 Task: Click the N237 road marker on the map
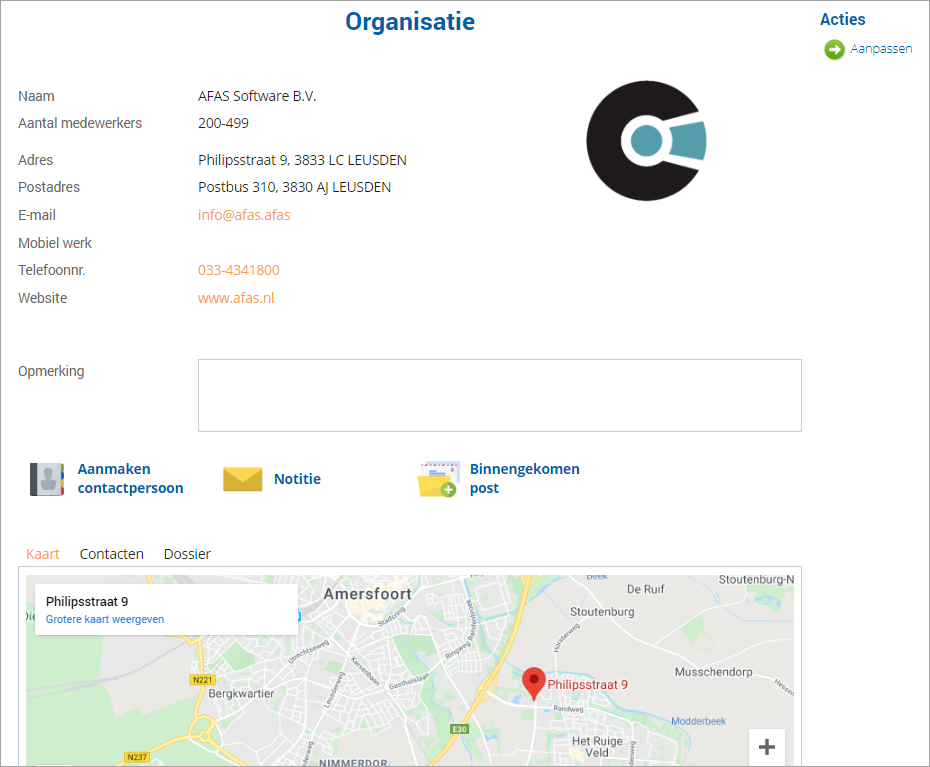(x=137, y=757)
